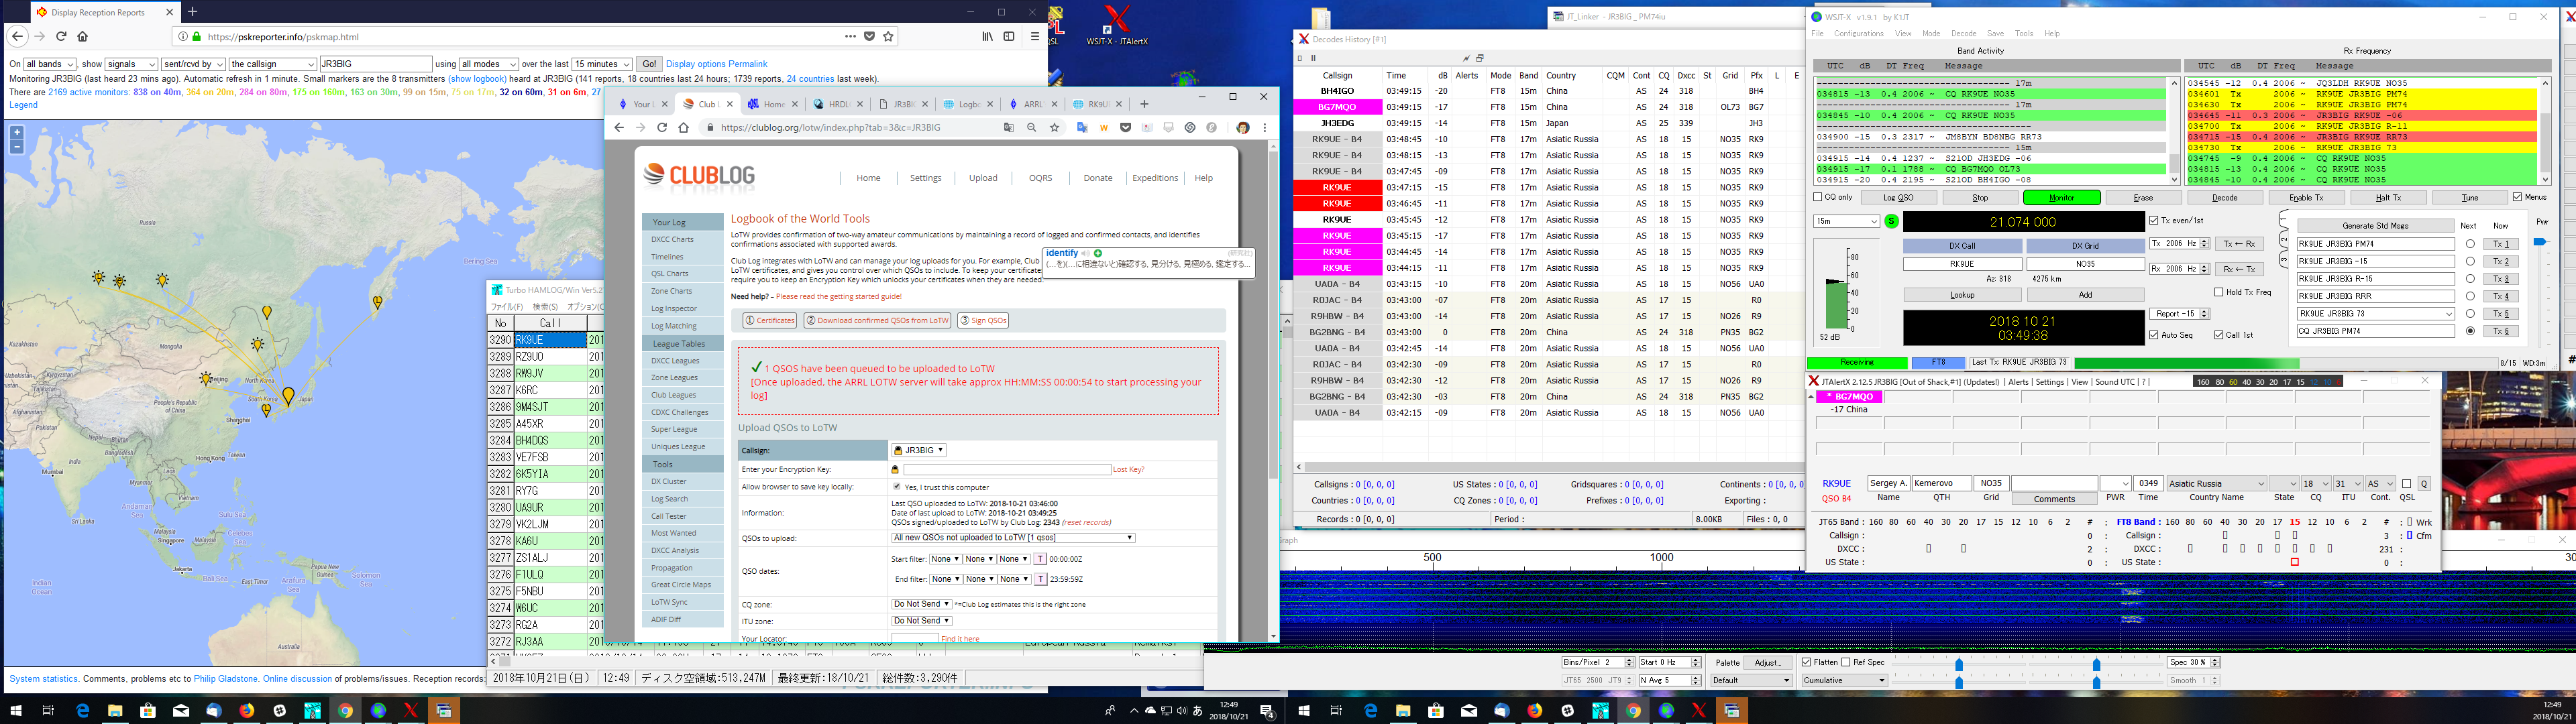Screen dimensions: 2576x724
Task: Select Next radio button for Tx 3 message
Action: (x=2470, y=279)
